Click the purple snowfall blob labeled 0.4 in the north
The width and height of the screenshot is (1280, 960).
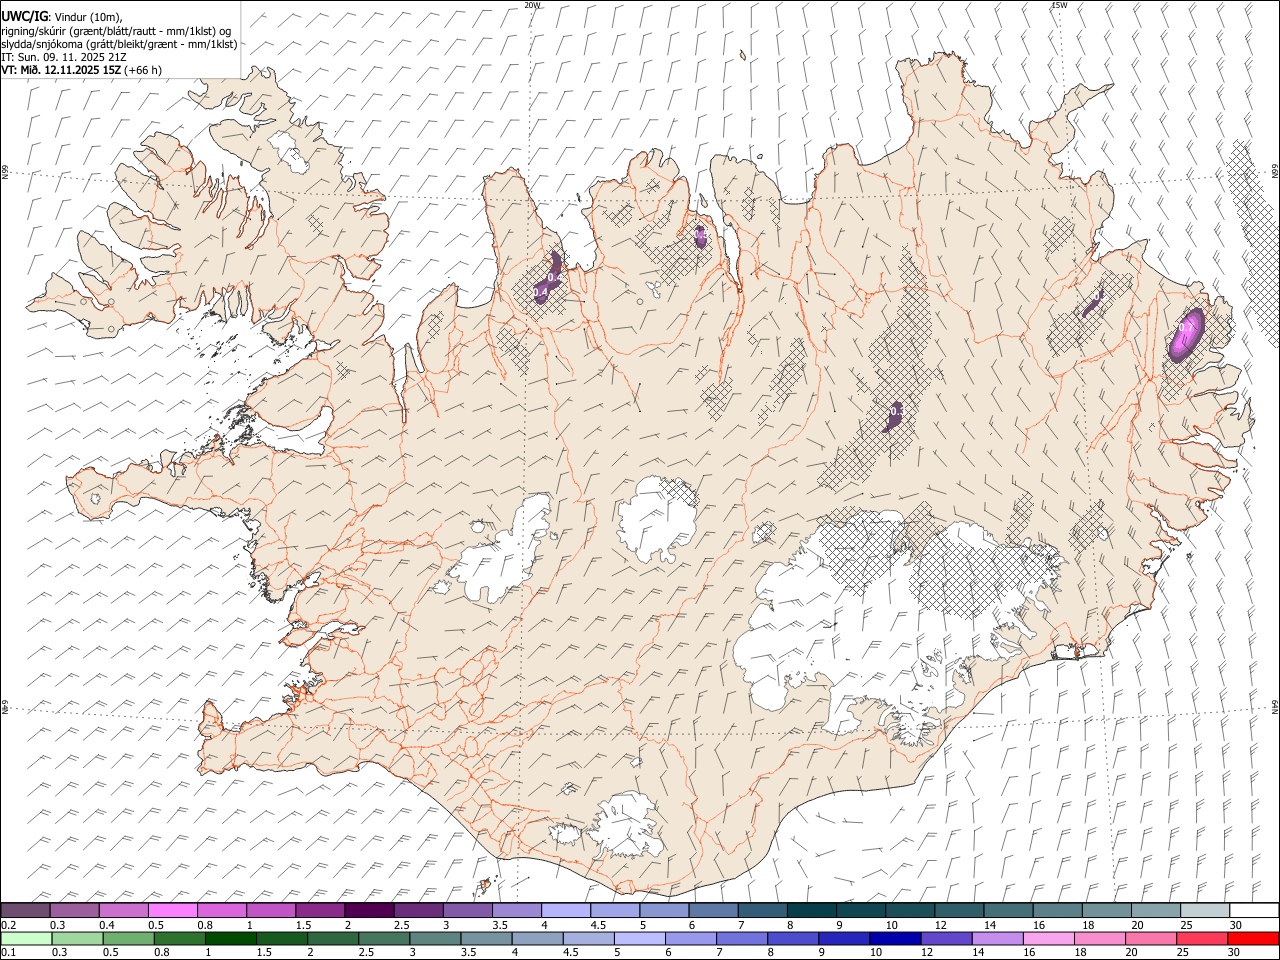click(x=547, y=279)
